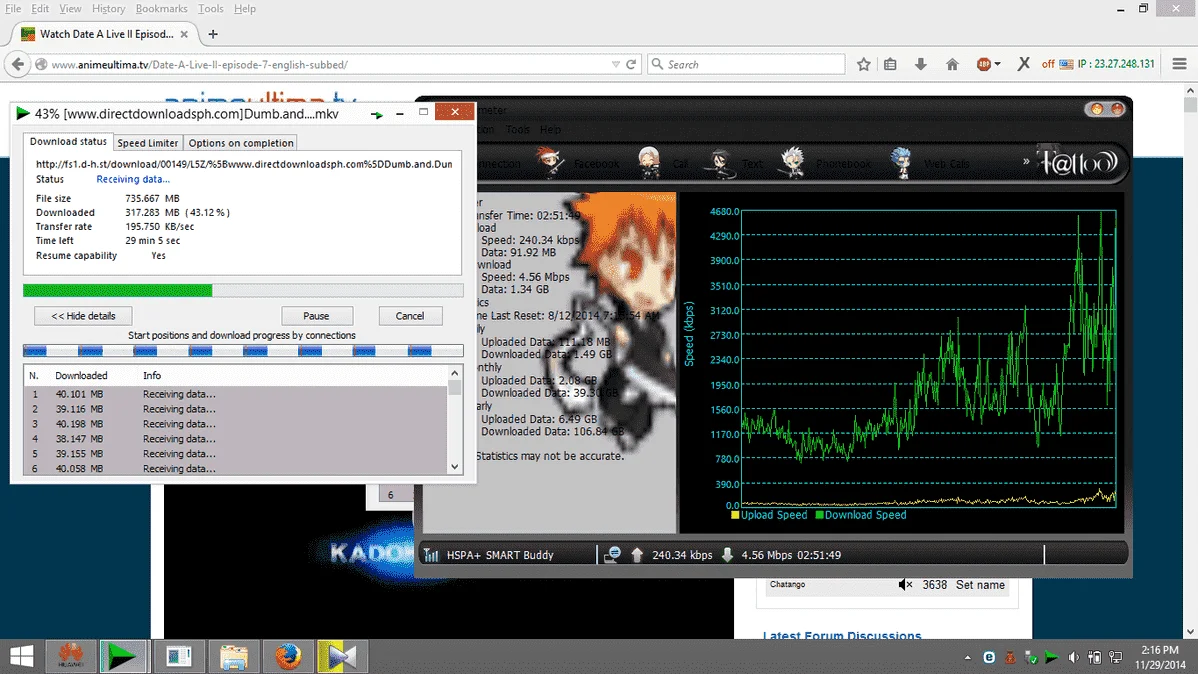Open Windows Start button
Image resolution: width=1198 pixels, height=674 pixels.
click(22, 656)
